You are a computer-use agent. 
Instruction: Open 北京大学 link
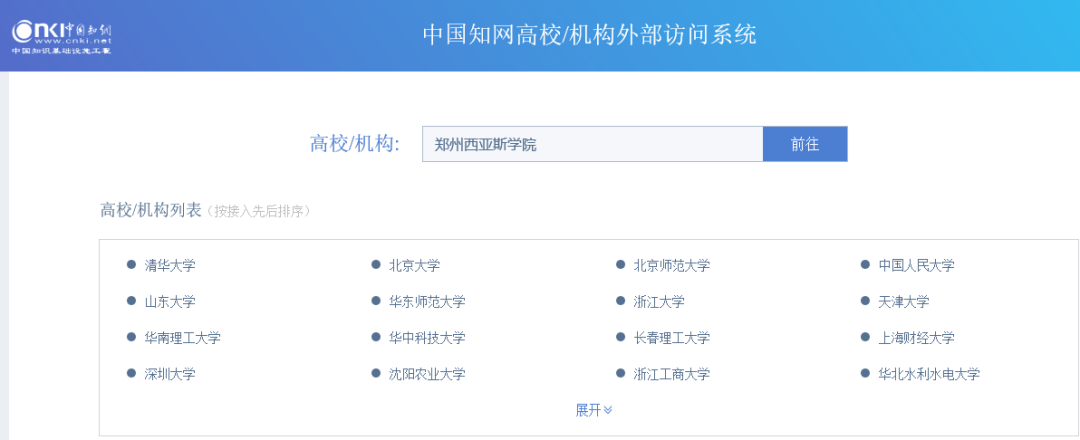tap(415, 265)
